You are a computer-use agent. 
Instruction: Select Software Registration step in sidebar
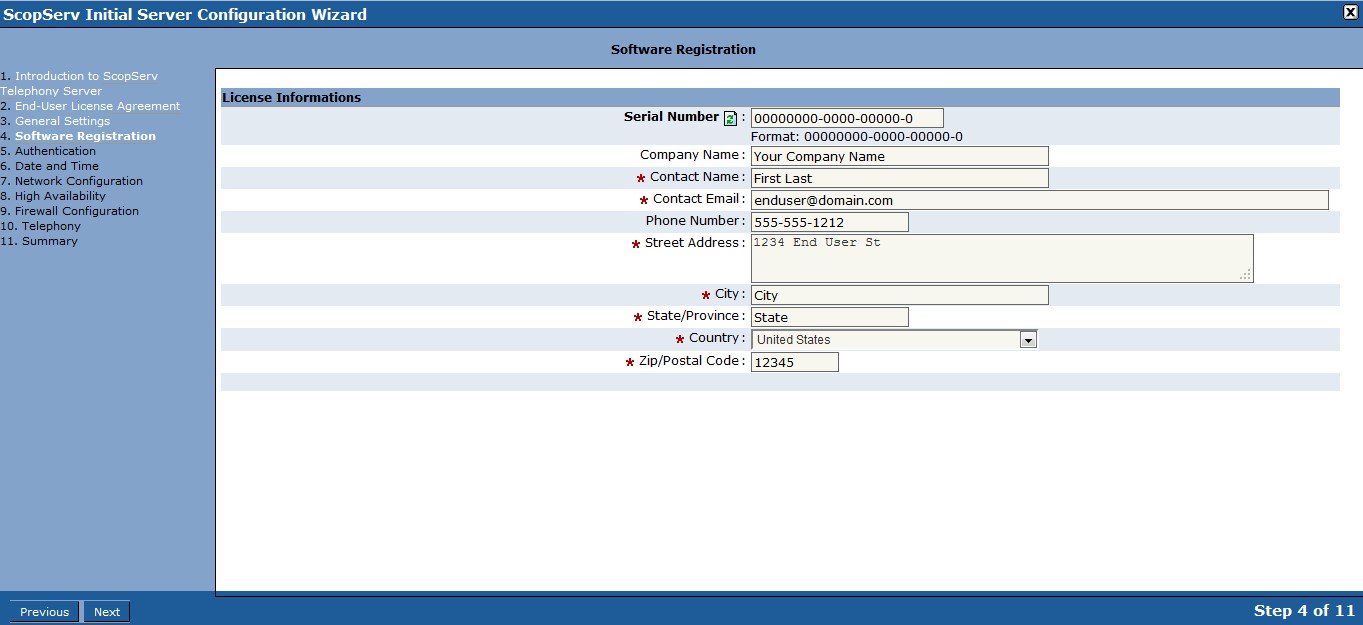click(85, 136)
